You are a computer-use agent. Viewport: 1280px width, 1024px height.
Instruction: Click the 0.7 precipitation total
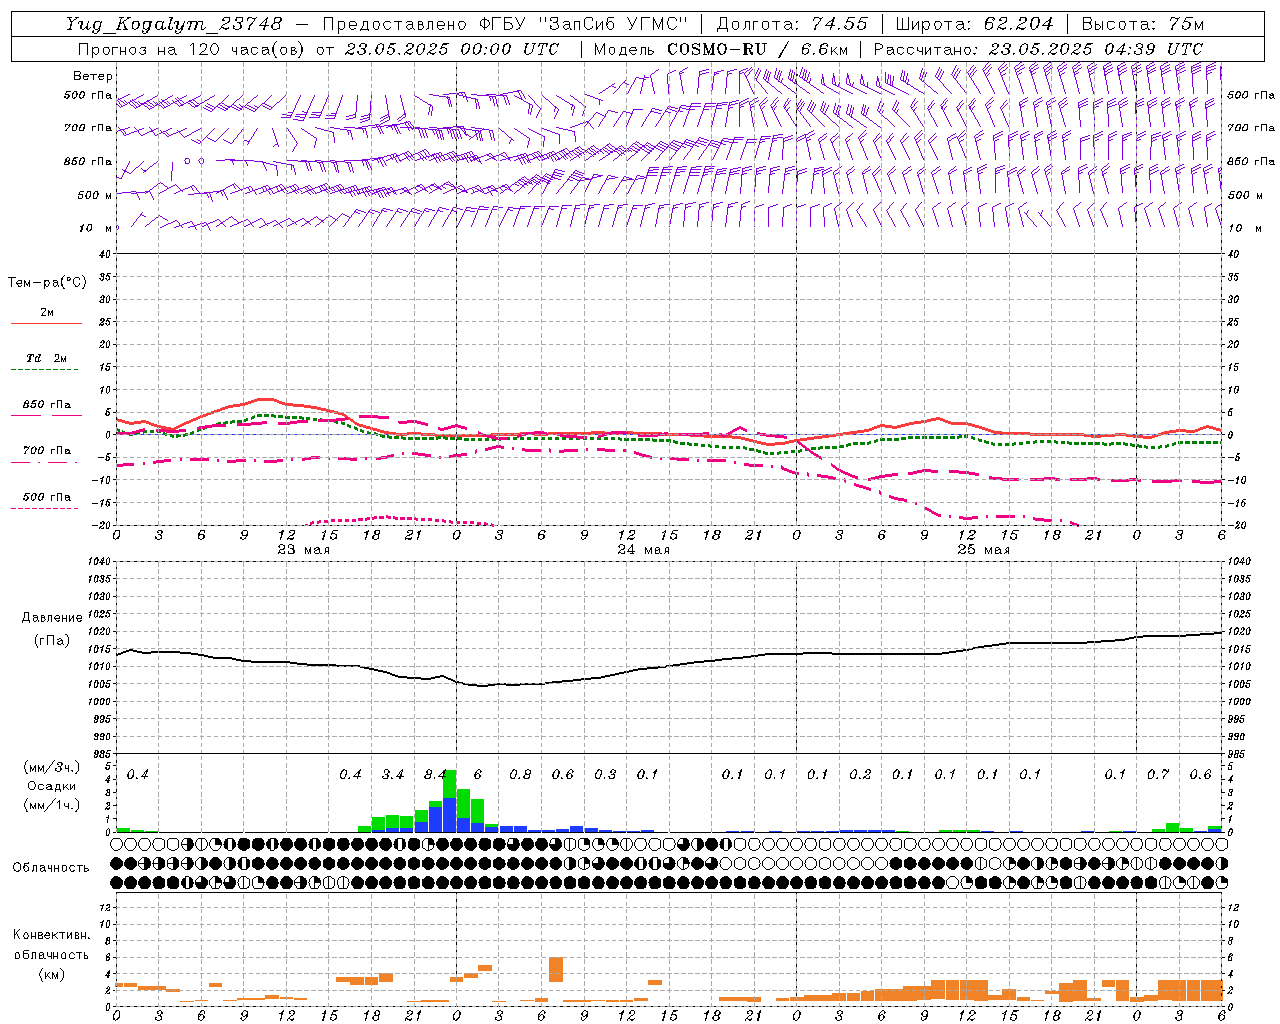(1158, 775)
